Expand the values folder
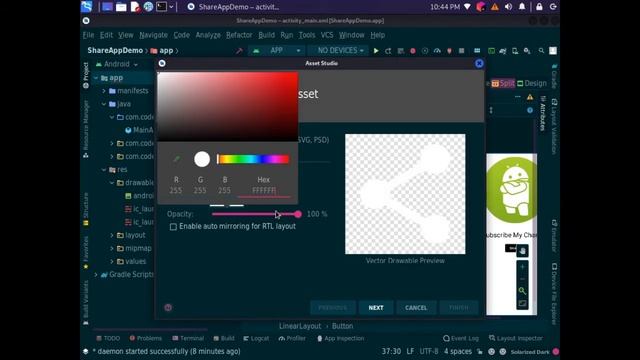The width and height of the screenshot is (640, 360). pos(112,262)
